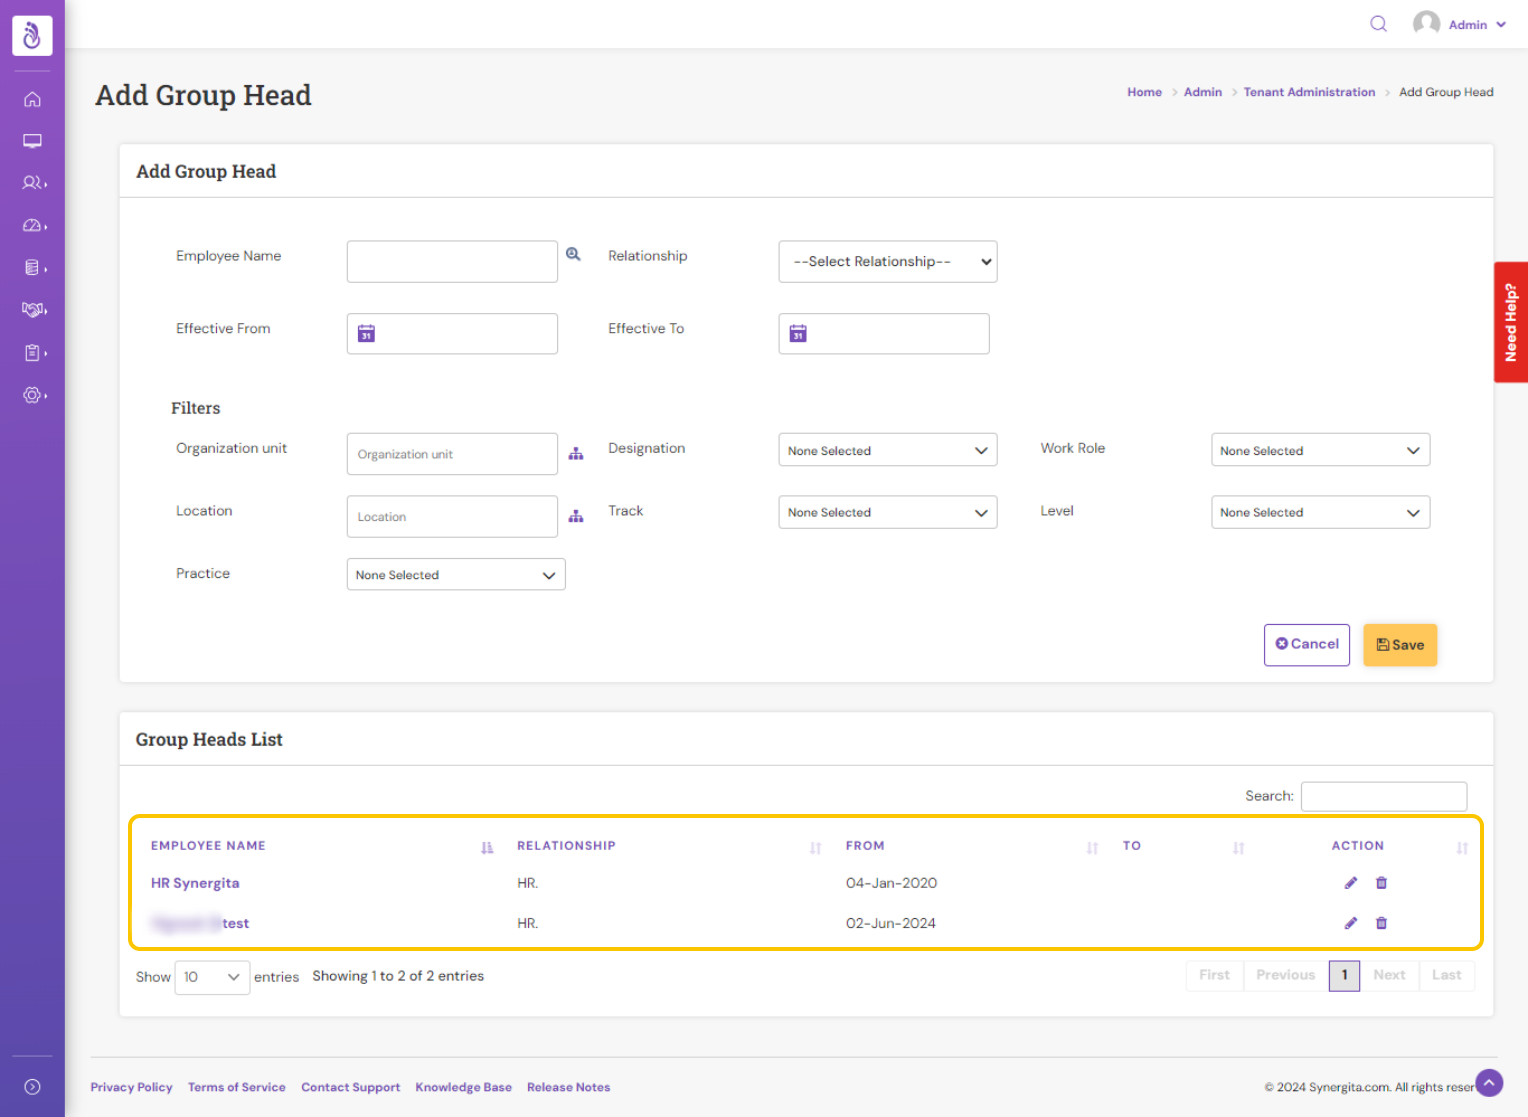This screenshot has height=1117, width=1528.
Task: Open the clipboard icon in the sidebar
Action: [34, 353]
